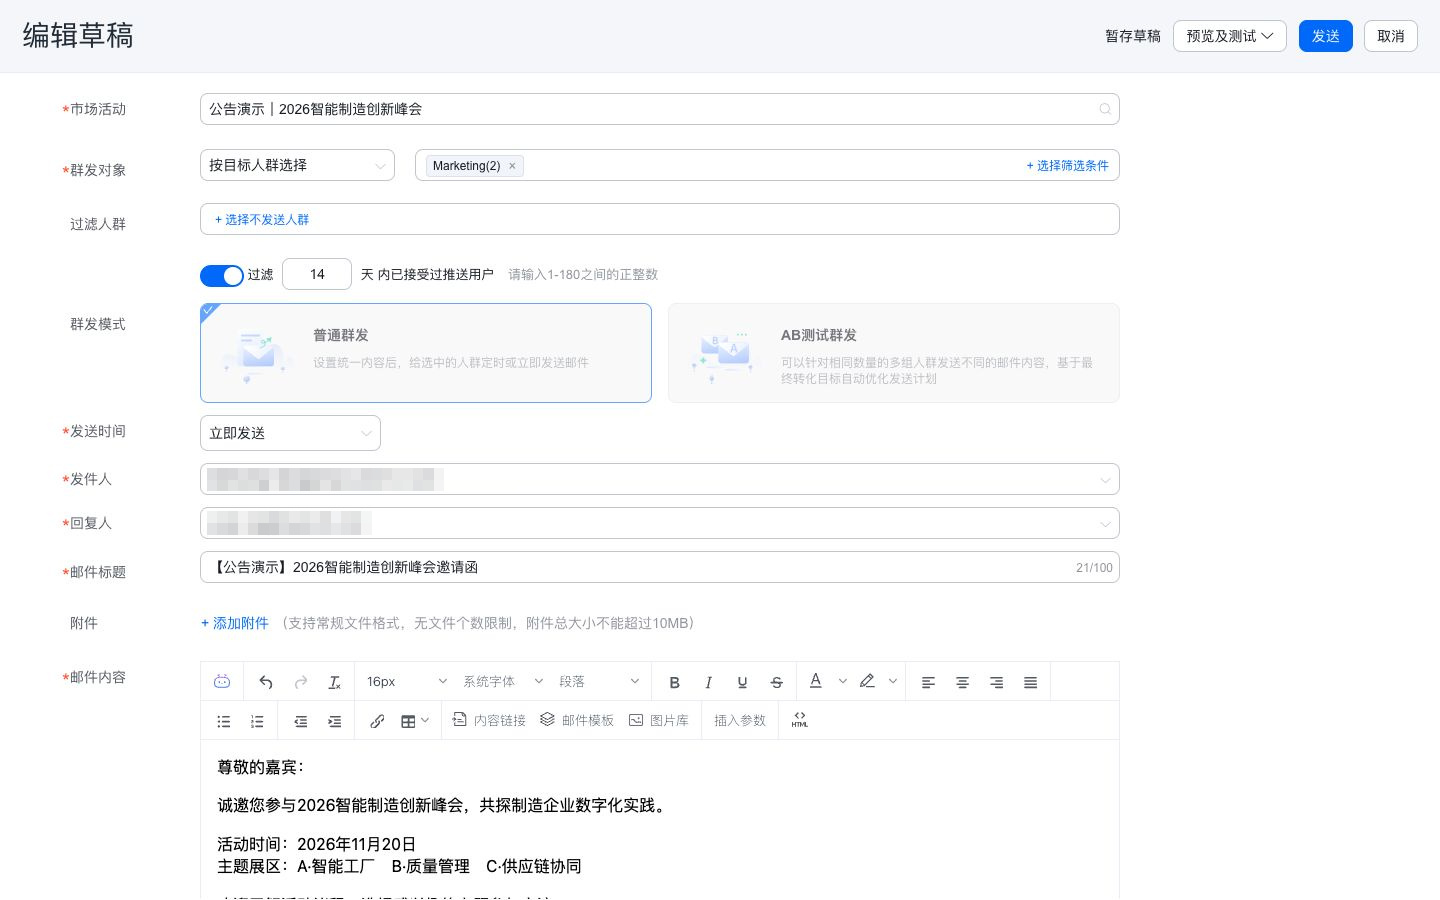Open the 预览及测试 menu
The image size is (1440, 900).
[x=1230, y=36]
